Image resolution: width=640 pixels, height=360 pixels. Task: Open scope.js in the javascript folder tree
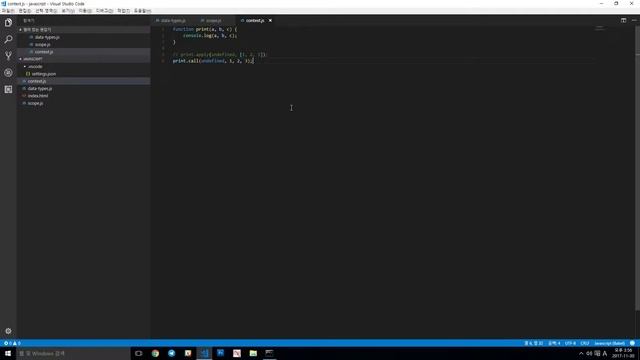(35, 103)
